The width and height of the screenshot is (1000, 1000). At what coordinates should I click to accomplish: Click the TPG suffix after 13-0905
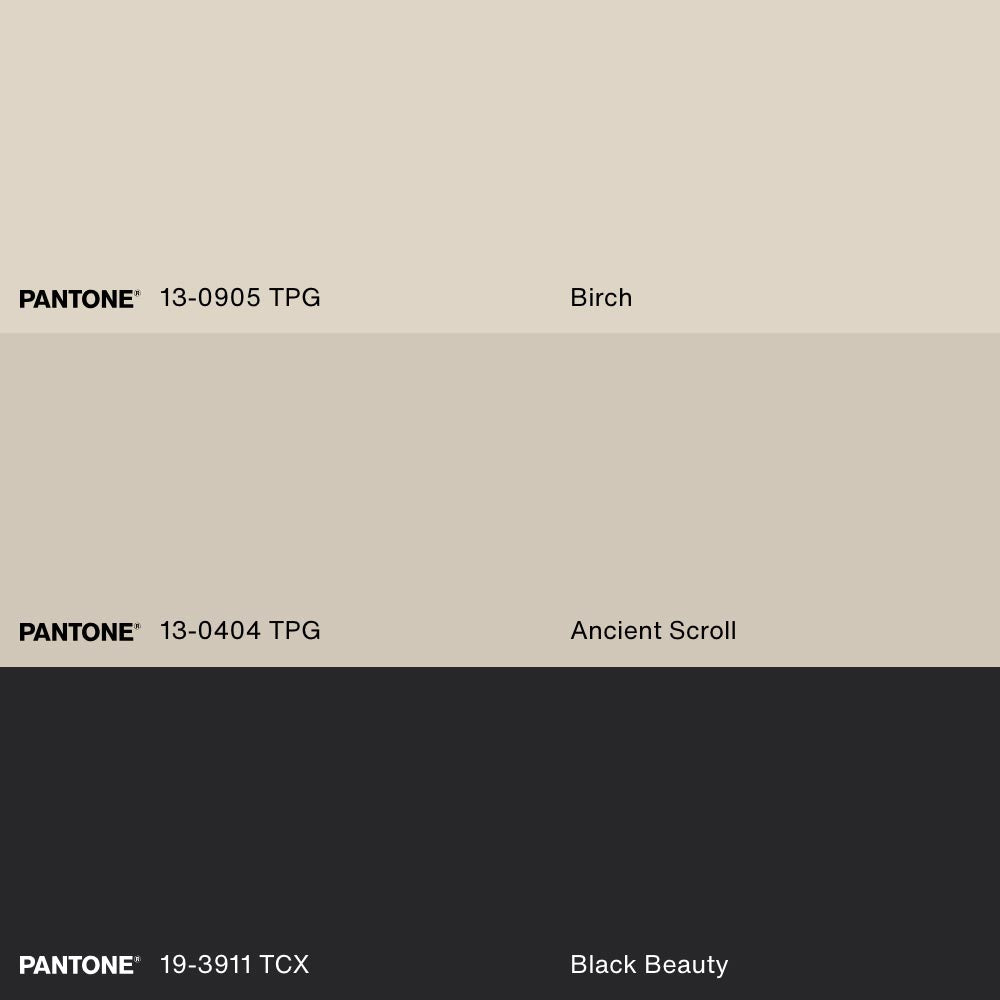tap(294, 298)
